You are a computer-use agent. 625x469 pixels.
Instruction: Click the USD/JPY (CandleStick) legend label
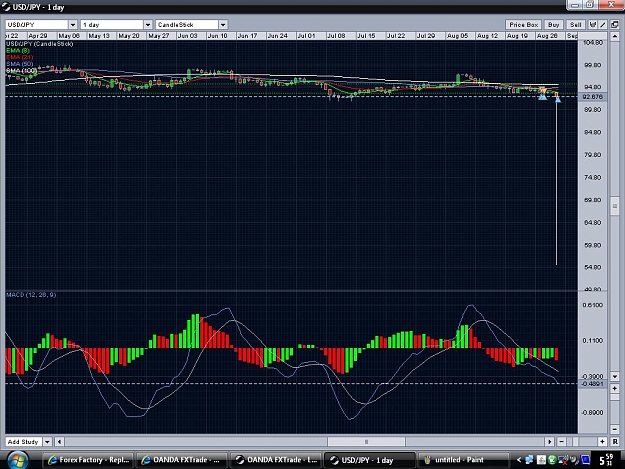point(39,44)
